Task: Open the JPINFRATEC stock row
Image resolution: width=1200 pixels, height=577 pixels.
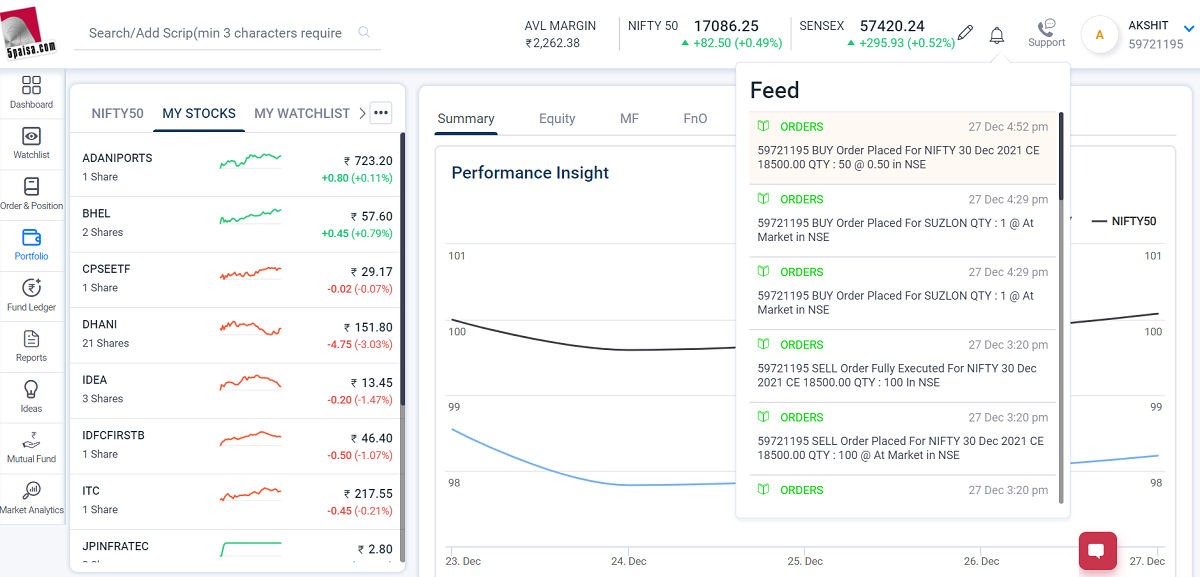Action: 236,548
